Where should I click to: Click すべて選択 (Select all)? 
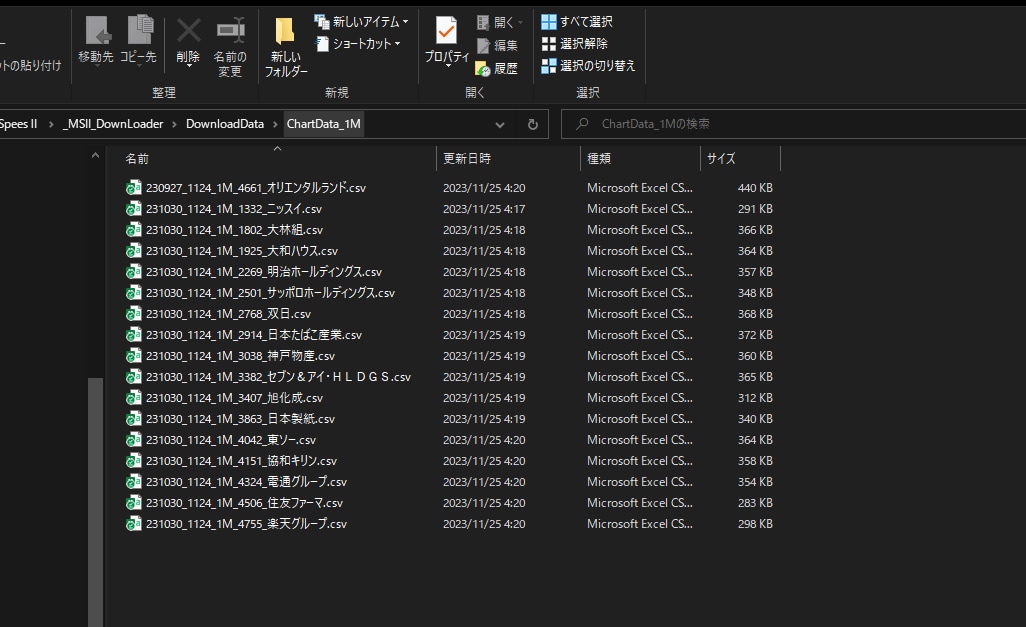[x=577, y=22]
